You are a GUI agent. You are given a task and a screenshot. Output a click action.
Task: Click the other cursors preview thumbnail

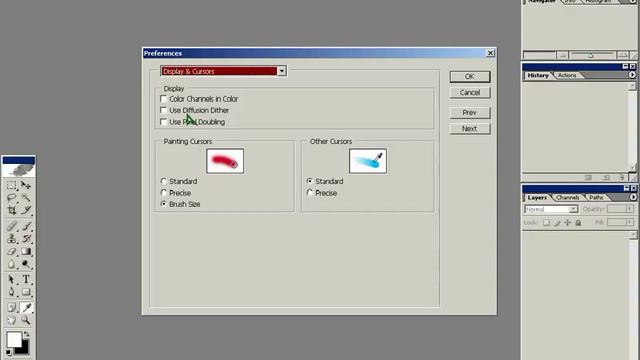368,161
